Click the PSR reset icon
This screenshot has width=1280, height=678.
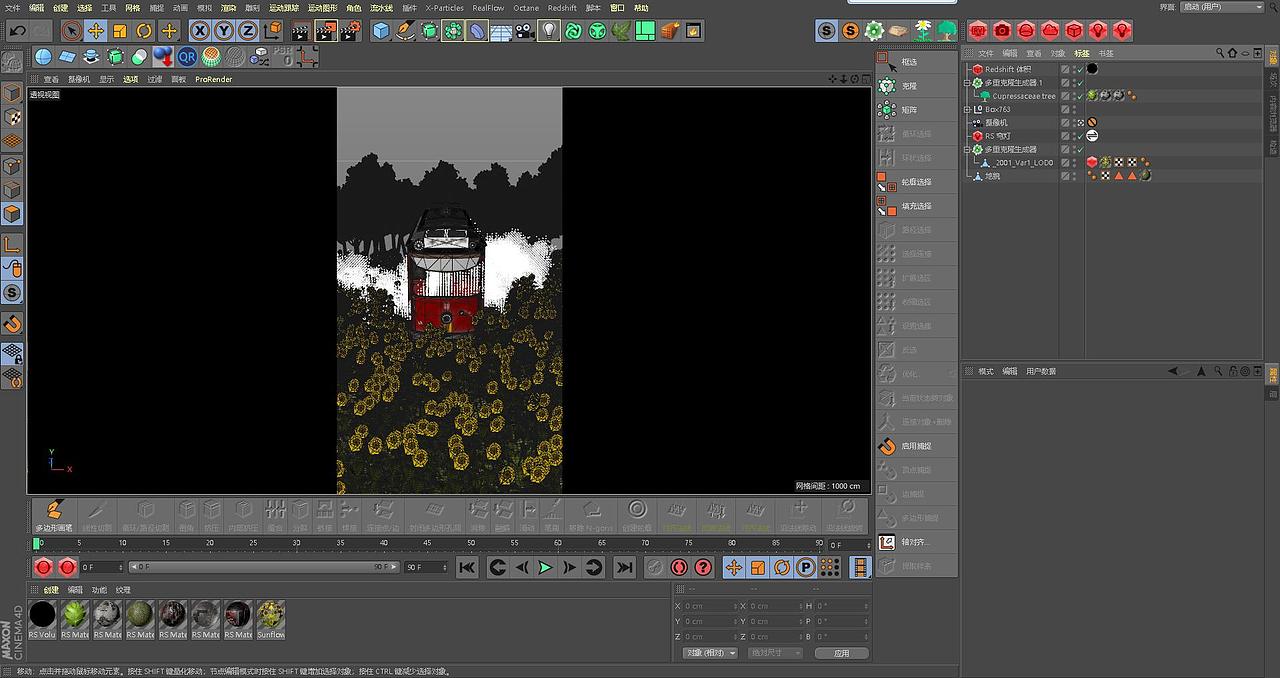click(x=282, y=56)
